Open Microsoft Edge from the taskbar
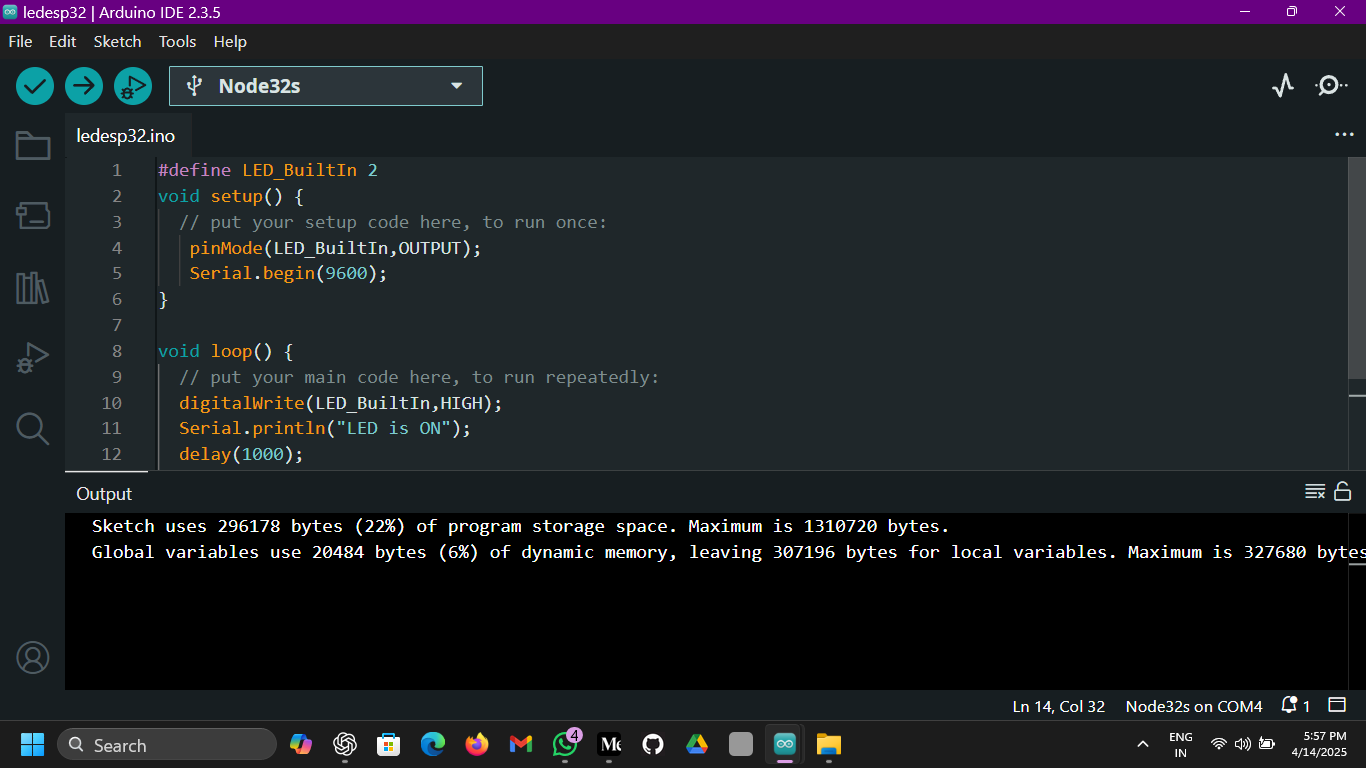The width and height of the screenshot is (1366, 768). (433, 744)
